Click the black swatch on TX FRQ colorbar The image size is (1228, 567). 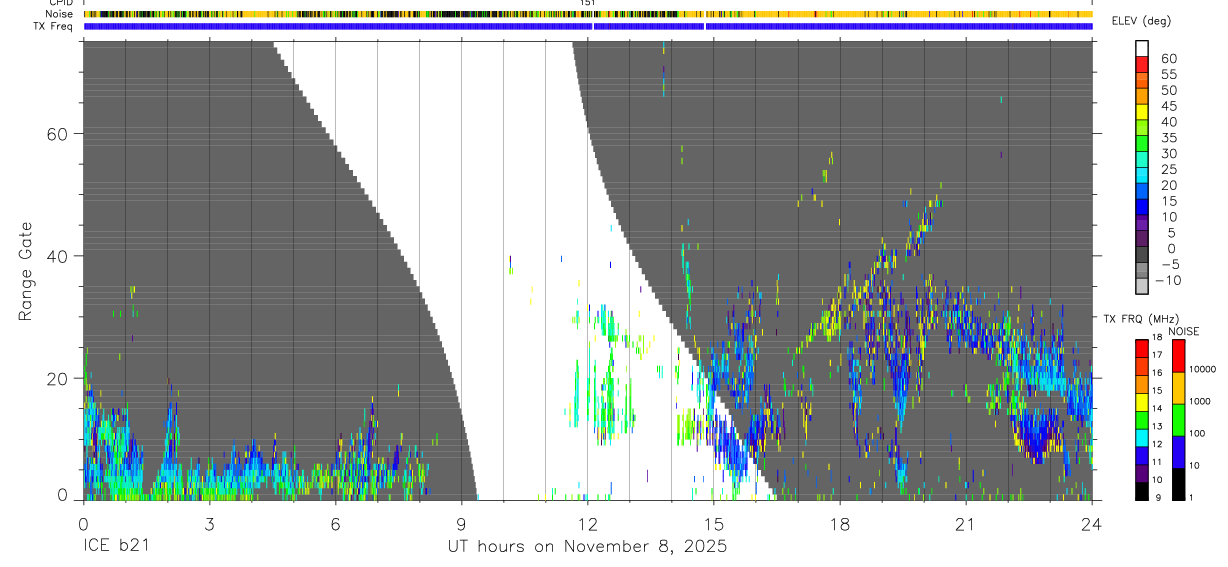pos(1142,490)
